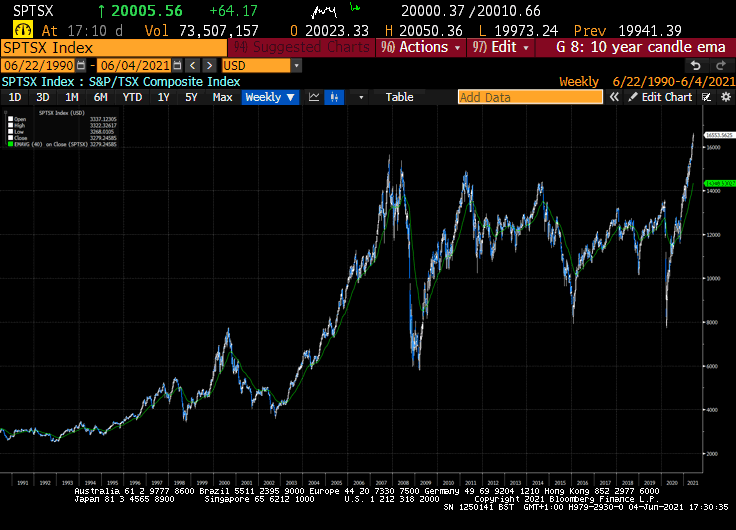Screen dimensions: 736x530
Task: Open the chart annotation notes icon
Action: (706, 97)
